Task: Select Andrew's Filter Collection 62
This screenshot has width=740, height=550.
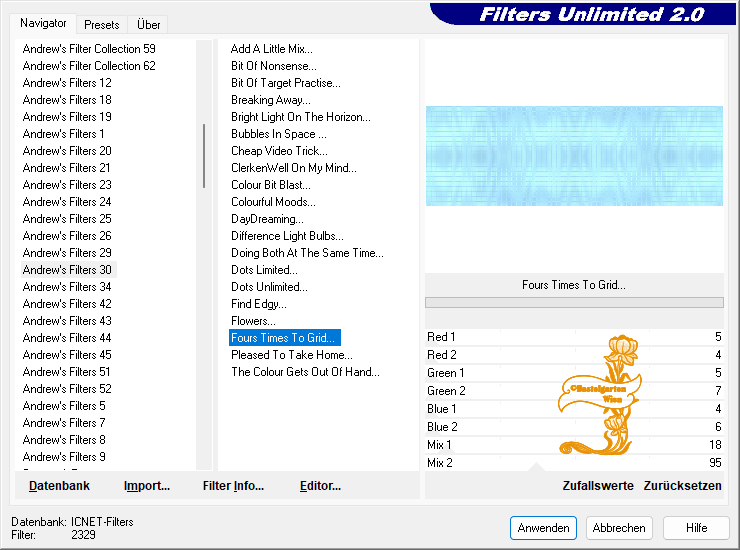Action: coord(89,66)
